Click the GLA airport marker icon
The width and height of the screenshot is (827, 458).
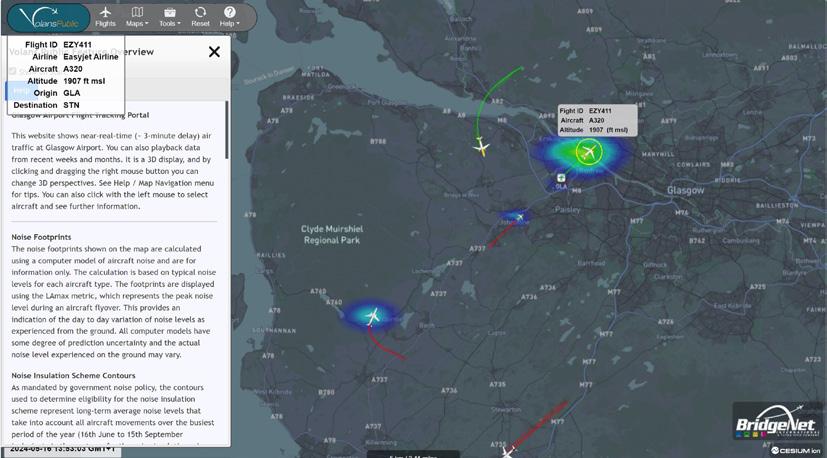tap(561, 178)
